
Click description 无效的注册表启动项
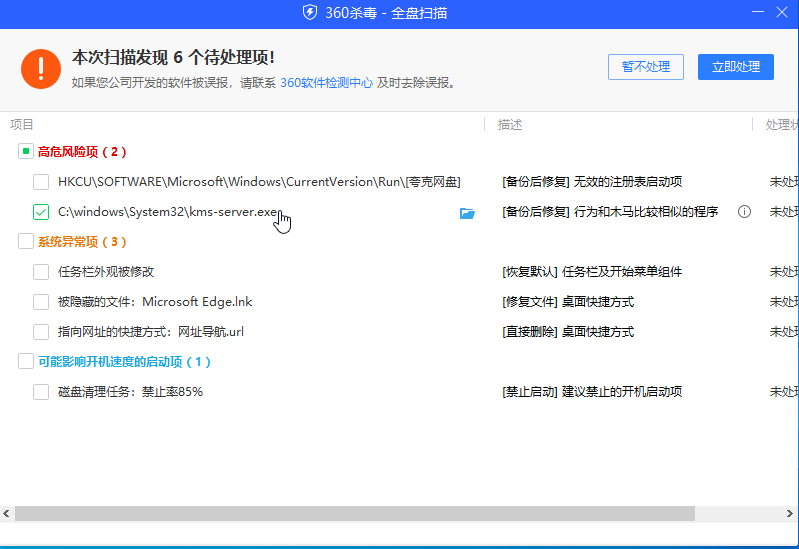[628, 181]
